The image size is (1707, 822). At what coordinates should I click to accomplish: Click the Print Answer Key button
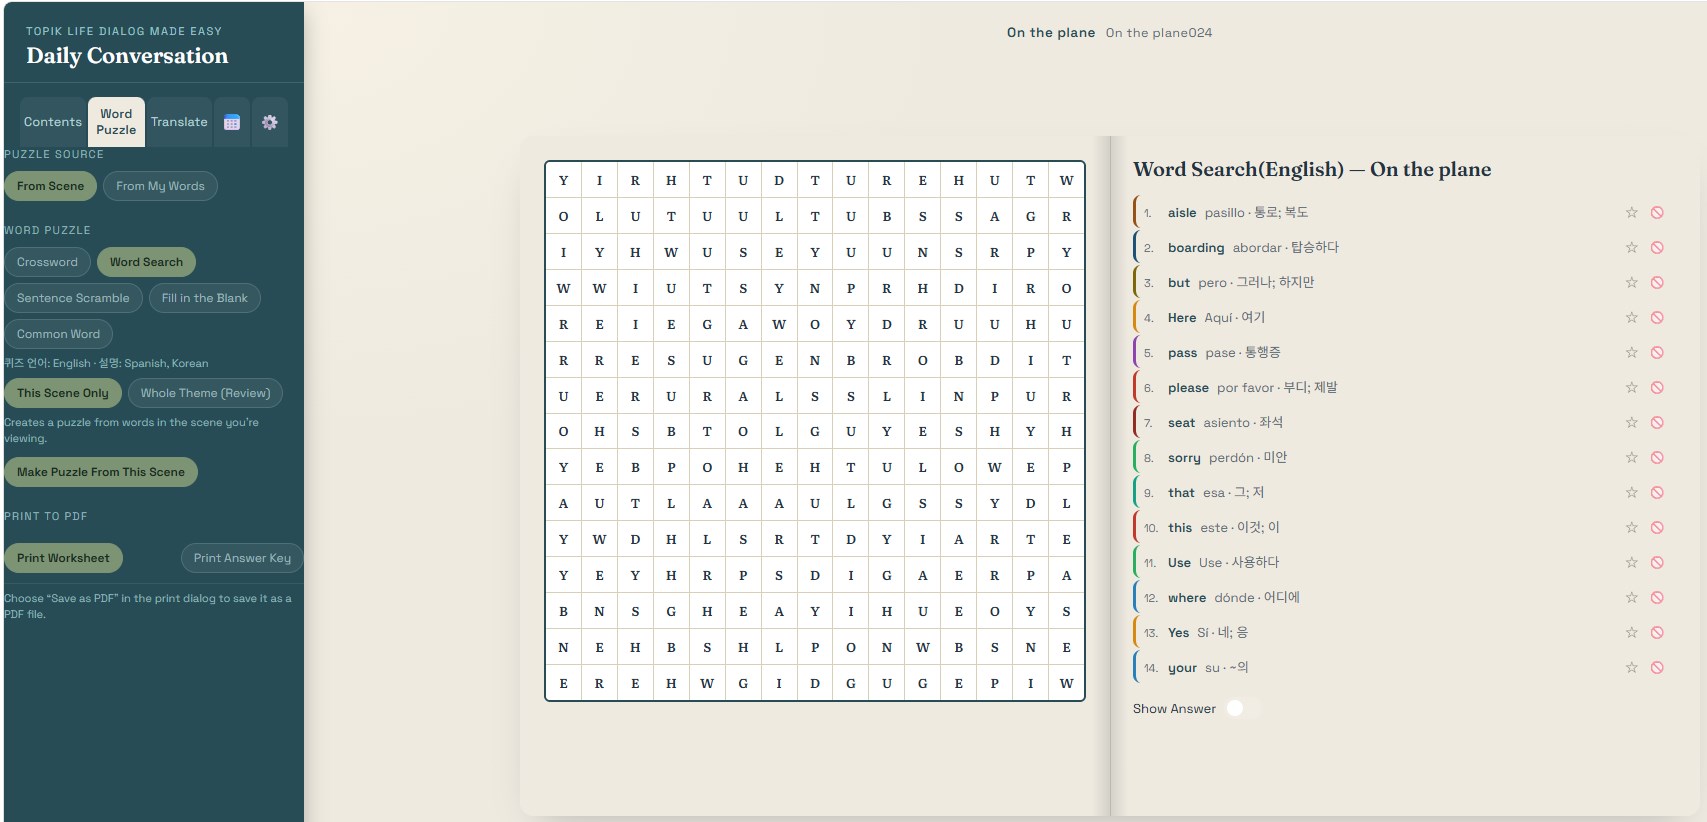point(242,558)
